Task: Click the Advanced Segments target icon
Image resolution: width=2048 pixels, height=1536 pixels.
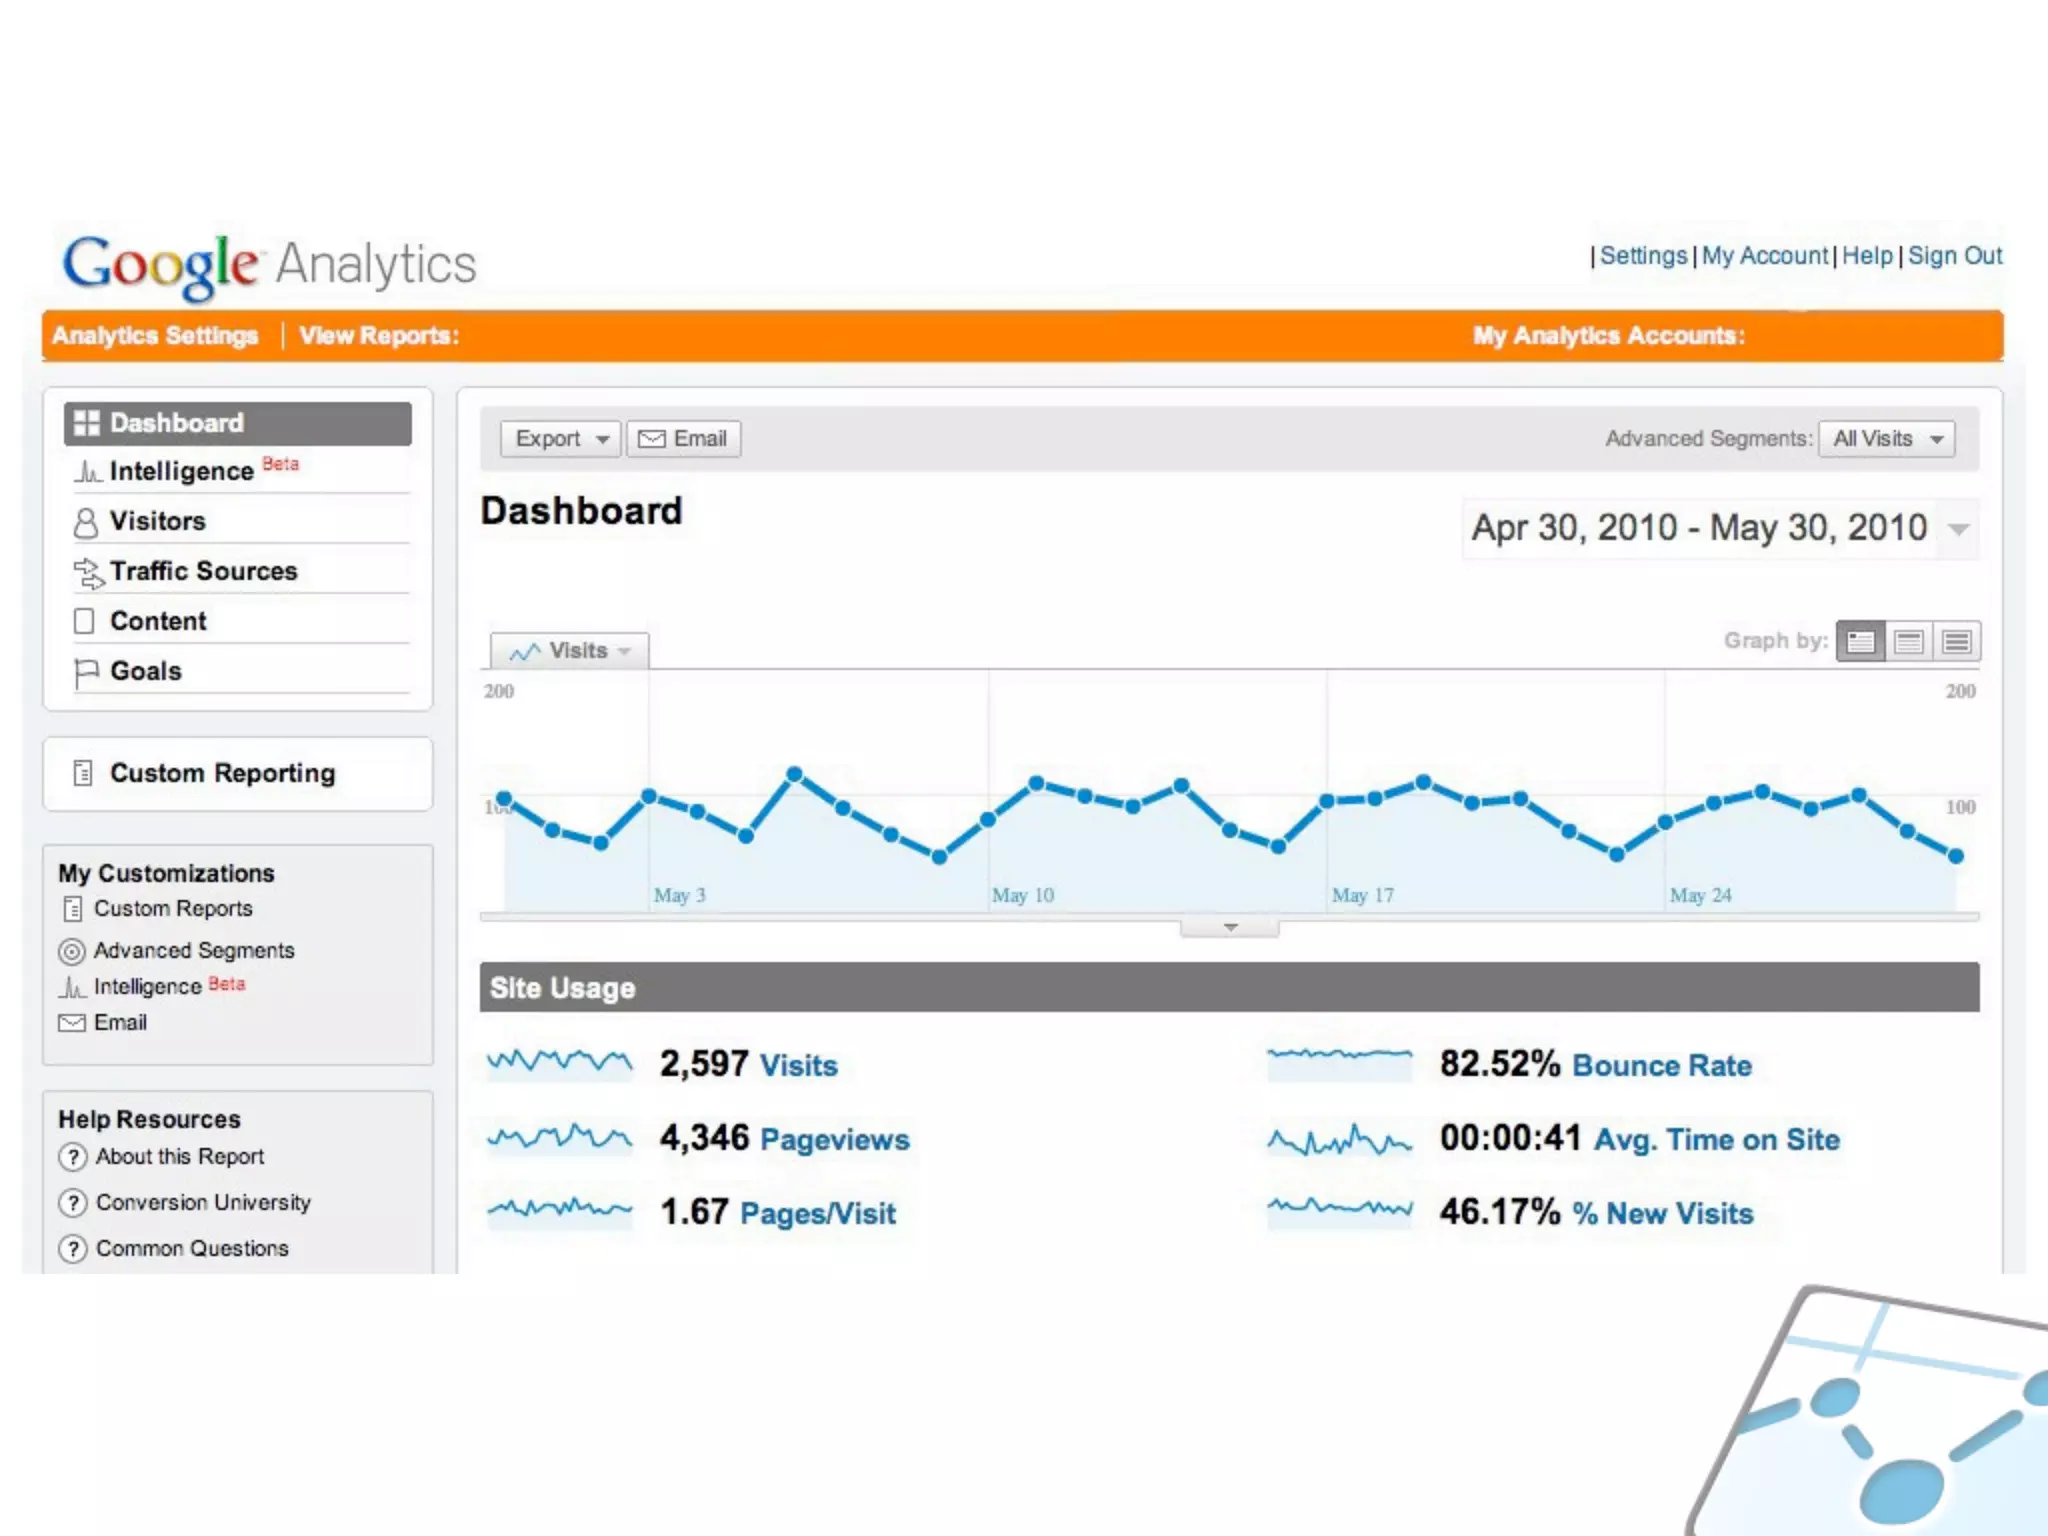Action: (71, 951)
